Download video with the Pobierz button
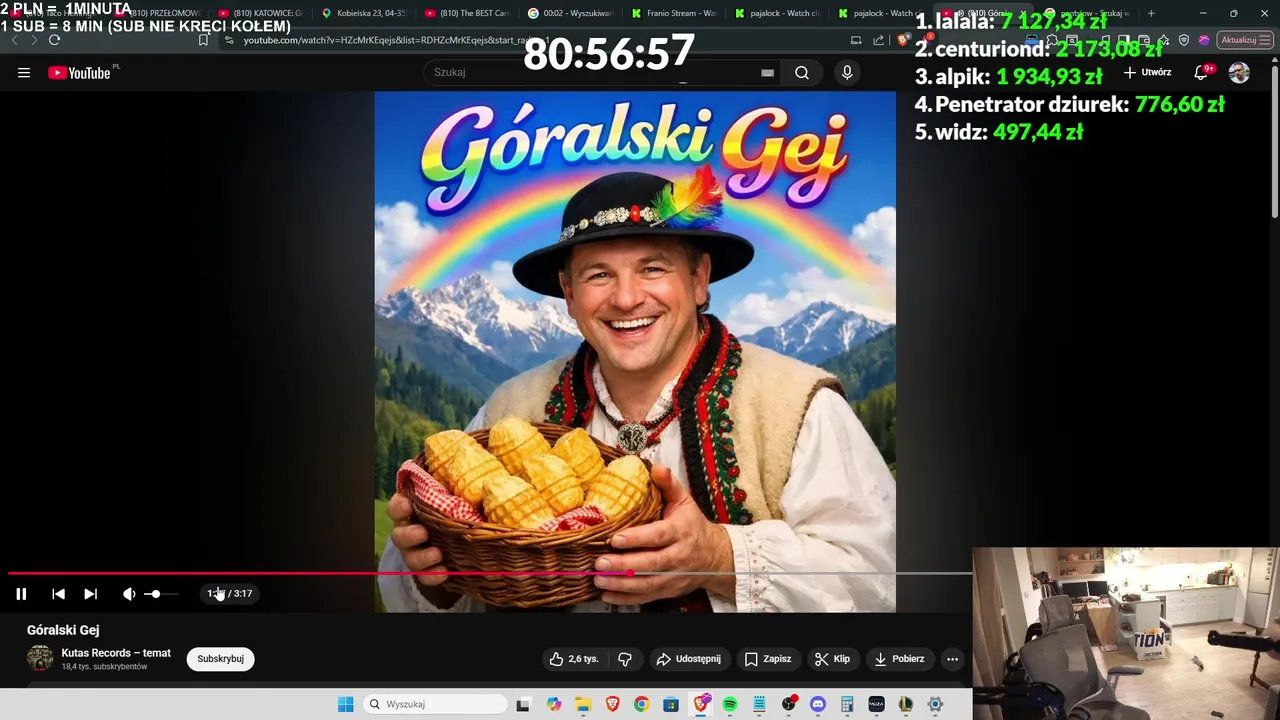1280x720 pixels. pos(899,659)
